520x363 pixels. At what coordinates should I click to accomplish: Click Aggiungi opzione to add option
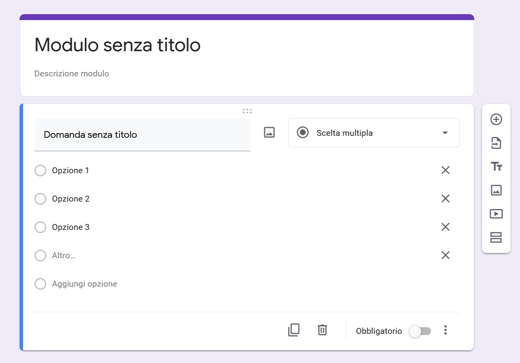tap(84, 284)
